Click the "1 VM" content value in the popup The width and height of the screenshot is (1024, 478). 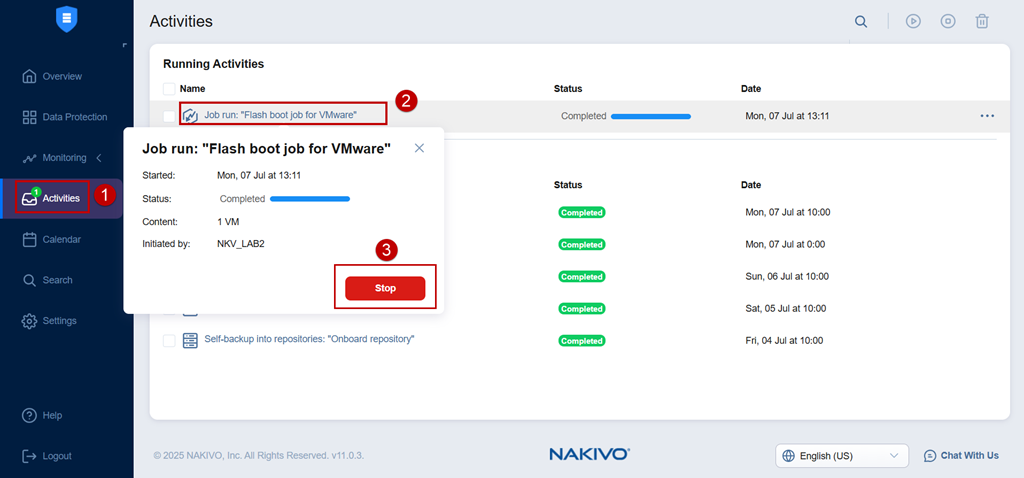228,222
